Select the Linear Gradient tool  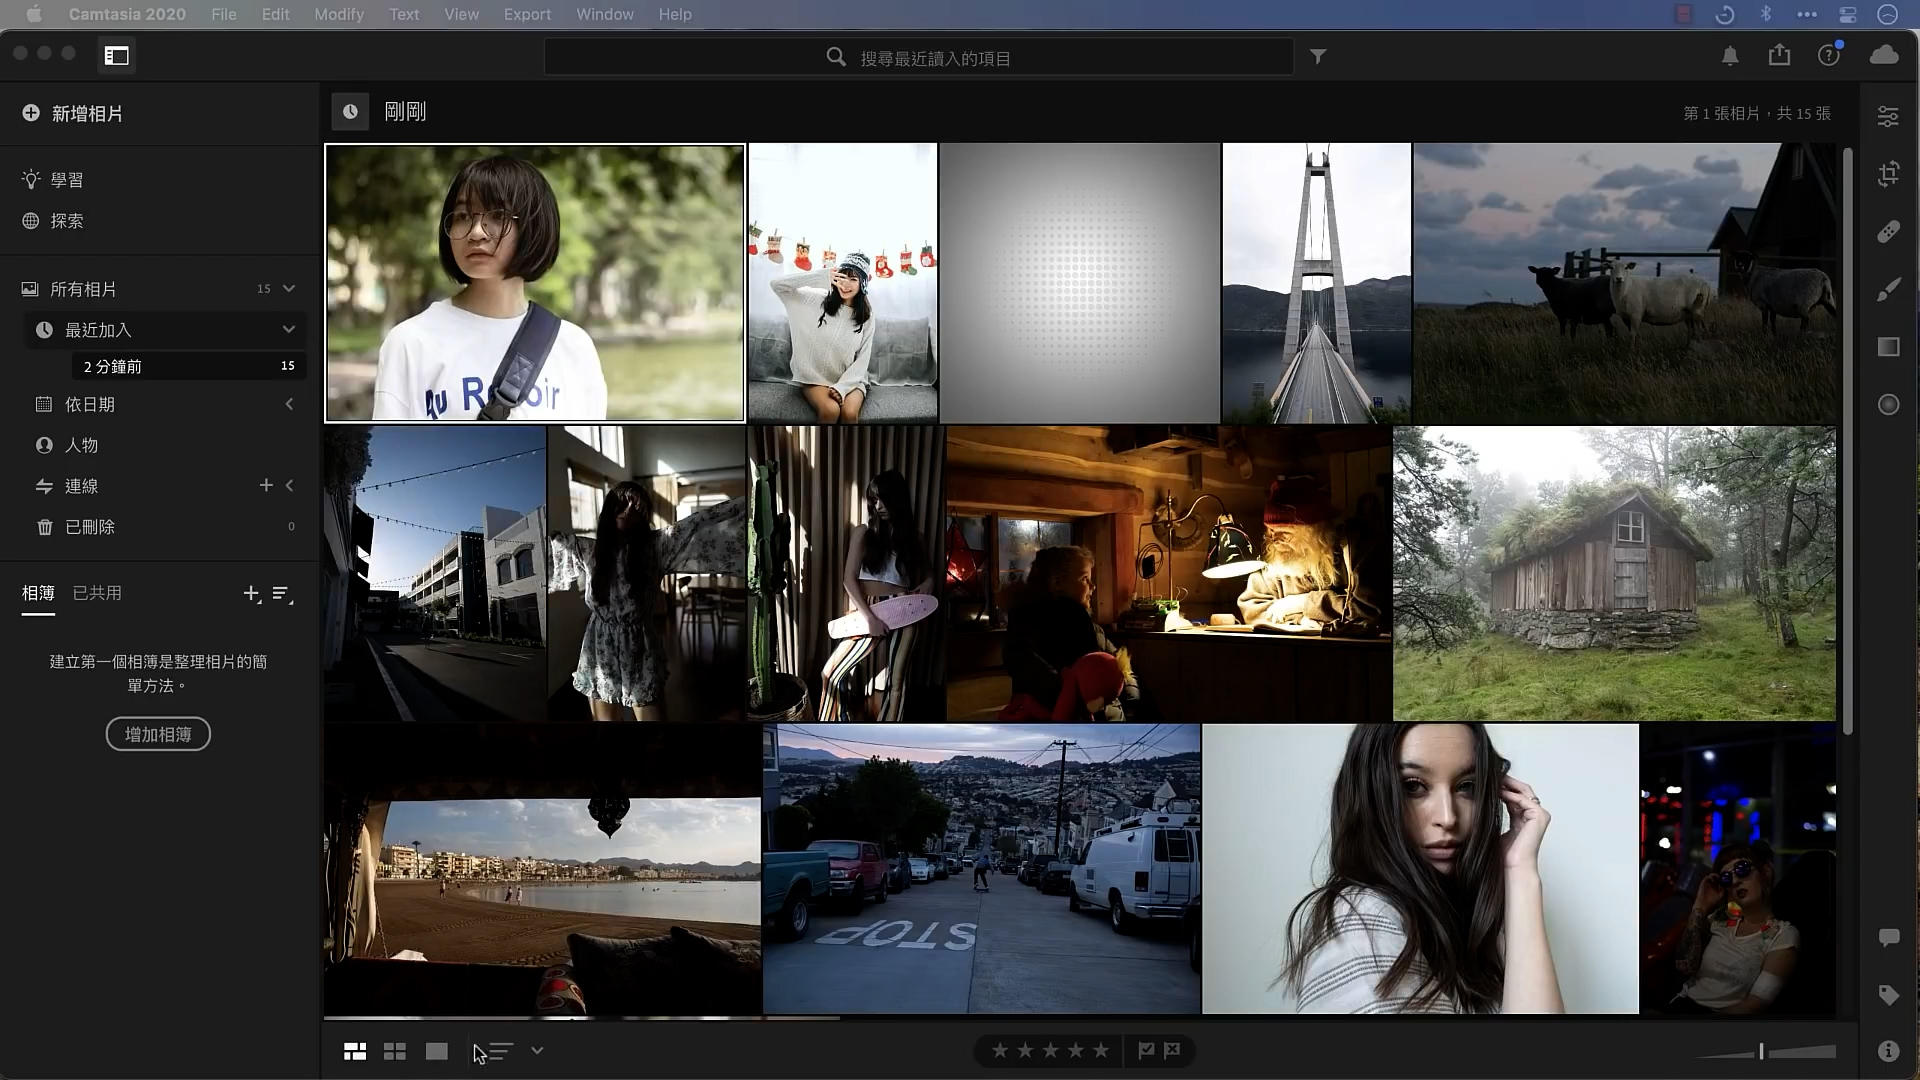pyautogui.click(x=1889, y=347)
